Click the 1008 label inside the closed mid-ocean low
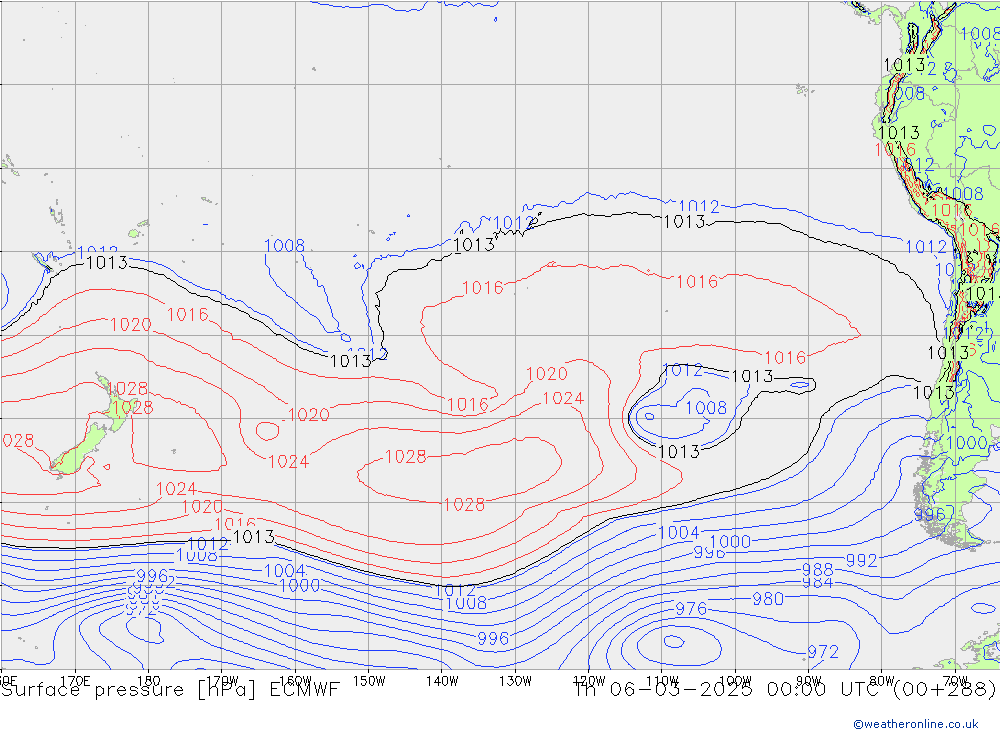The width and height of the screenshot is (1000, 733). (706, 408)
